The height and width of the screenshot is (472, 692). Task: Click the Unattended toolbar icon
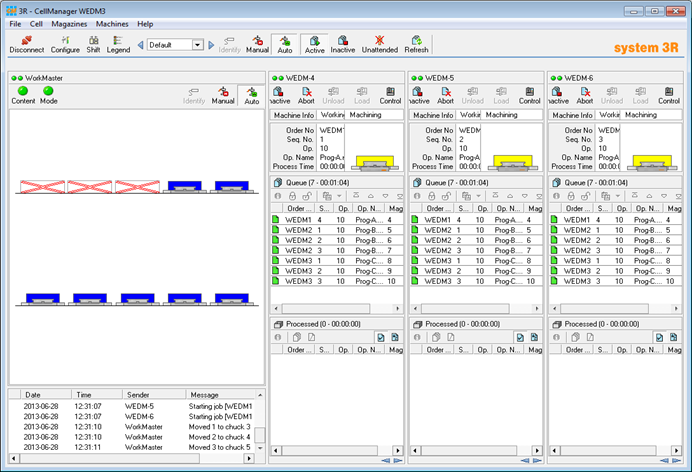[x=380, y=45]
